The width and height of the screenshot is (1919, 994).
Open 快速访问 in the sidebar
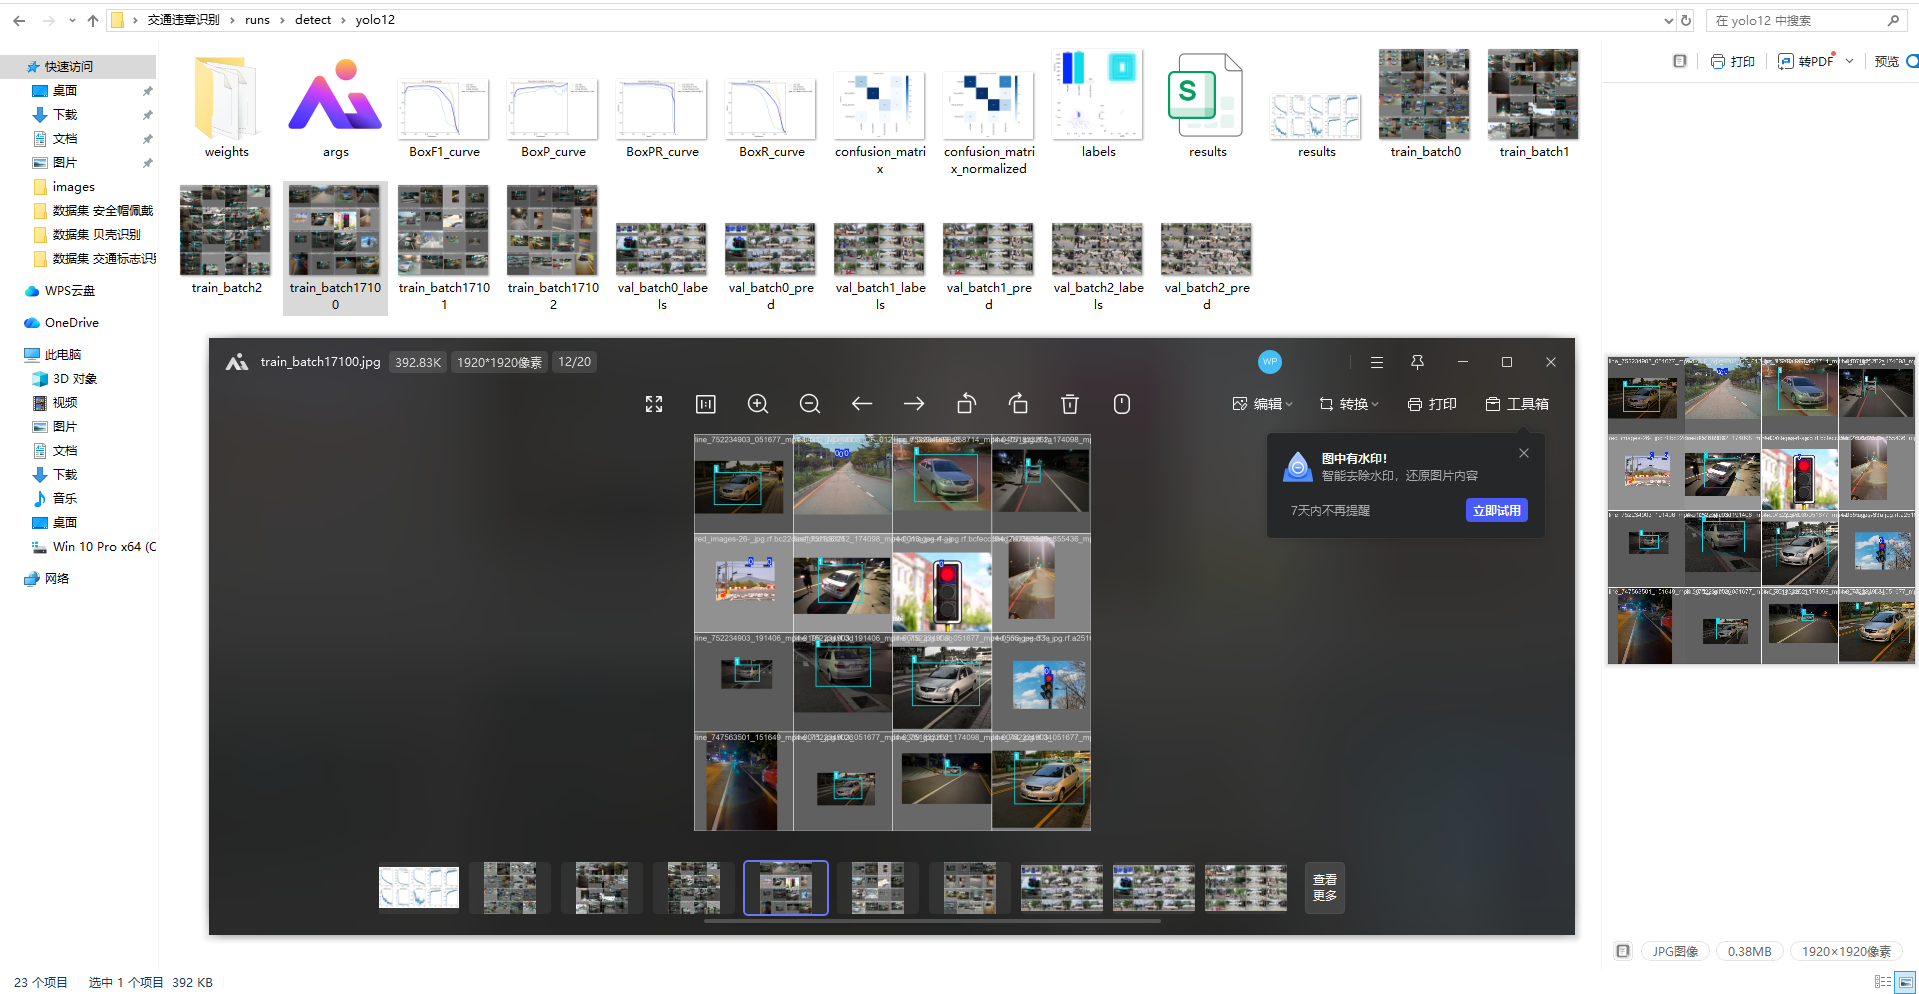[68, 66]
